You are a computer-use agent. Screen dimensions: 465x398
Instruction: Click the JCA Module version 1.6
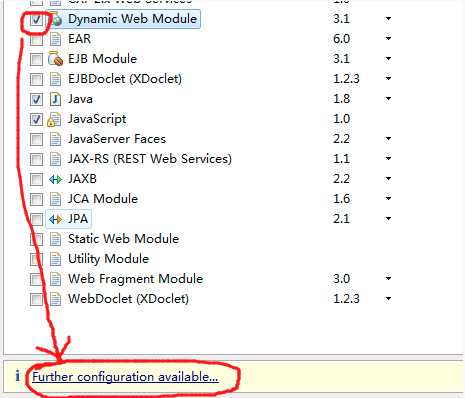tap(341, 199)
